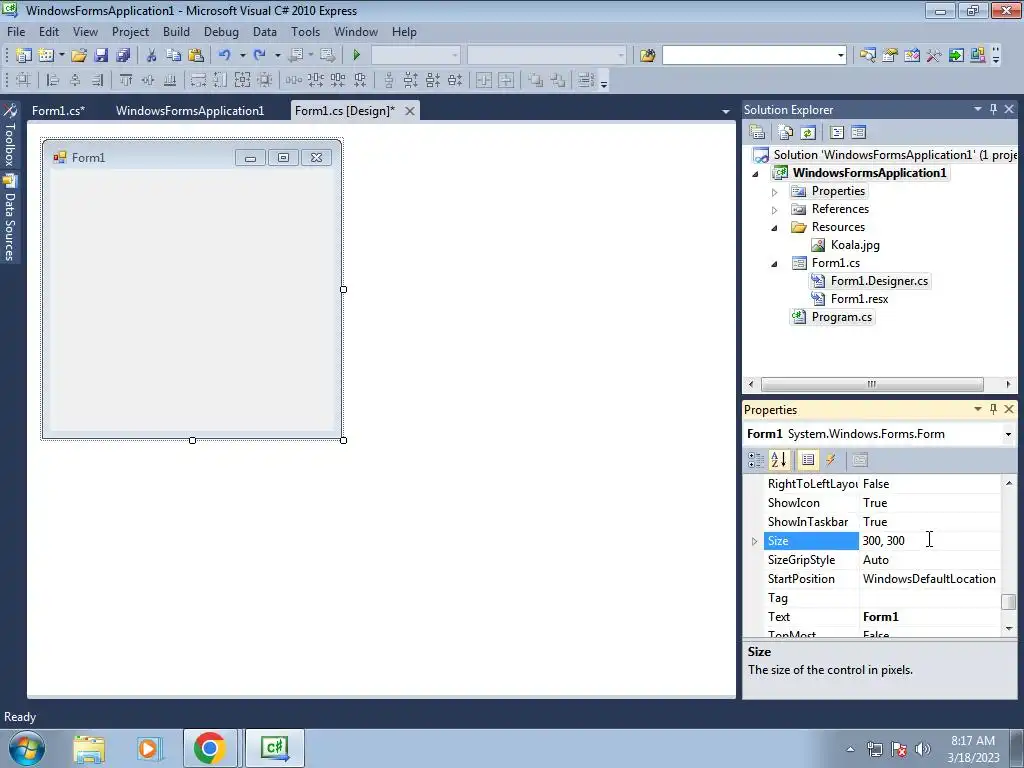Open the File menu
This screenshot has height=768, width=1024.
click(16, 31)
